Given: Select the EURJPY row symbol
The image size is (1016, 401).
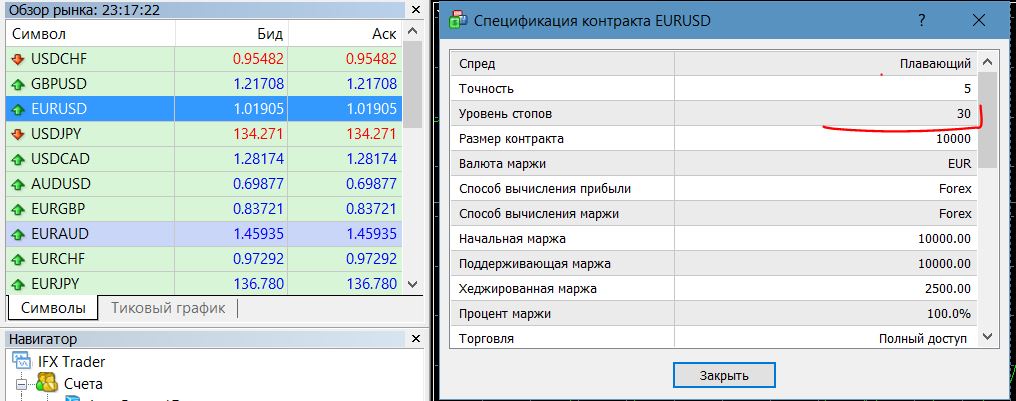Looking at the screenshot, I should (56, 284).
